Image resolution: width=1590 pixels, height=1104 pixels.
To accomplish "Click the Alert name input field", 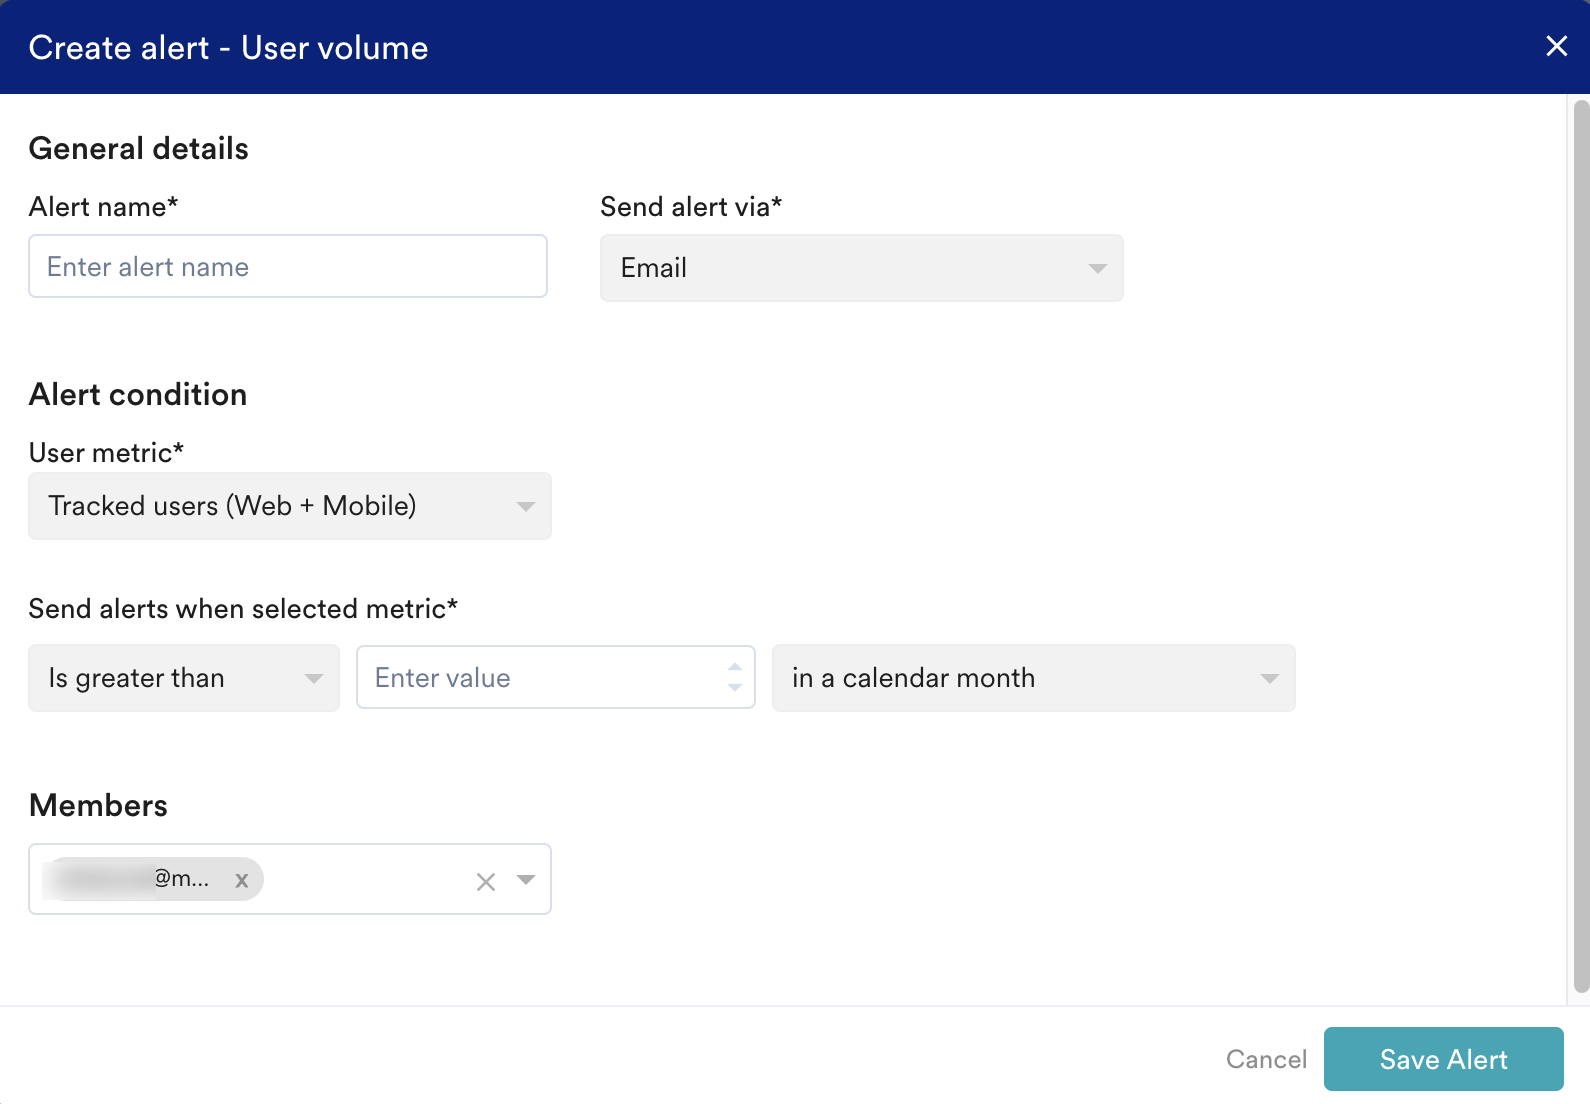I will (288, 267).
